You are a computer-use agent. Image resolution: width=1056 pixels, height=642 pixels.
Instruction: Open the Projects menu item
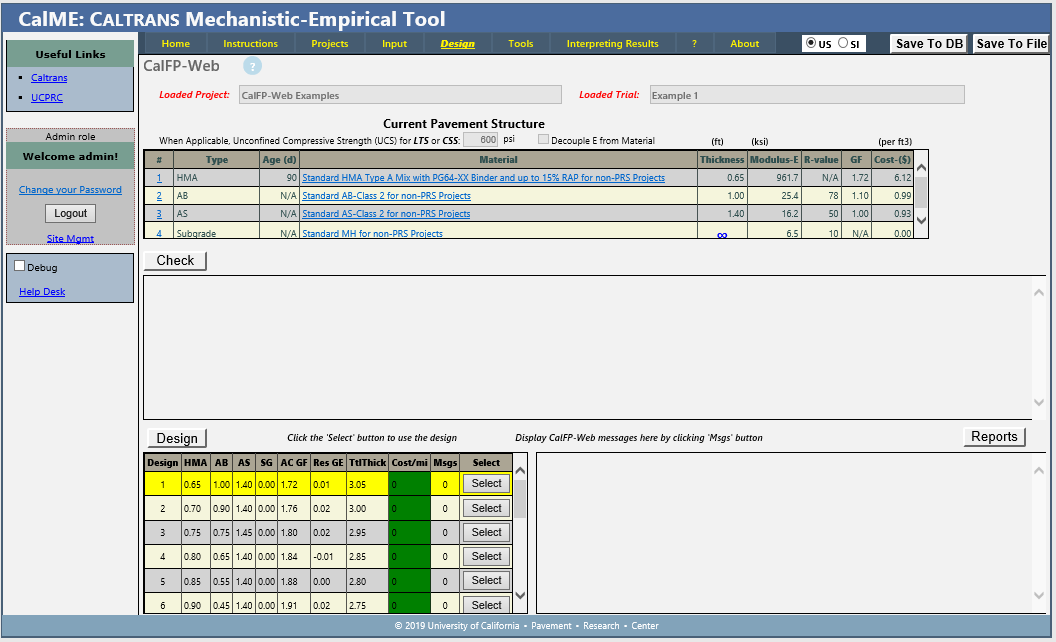pyautogui.click(x=329, y=43)
